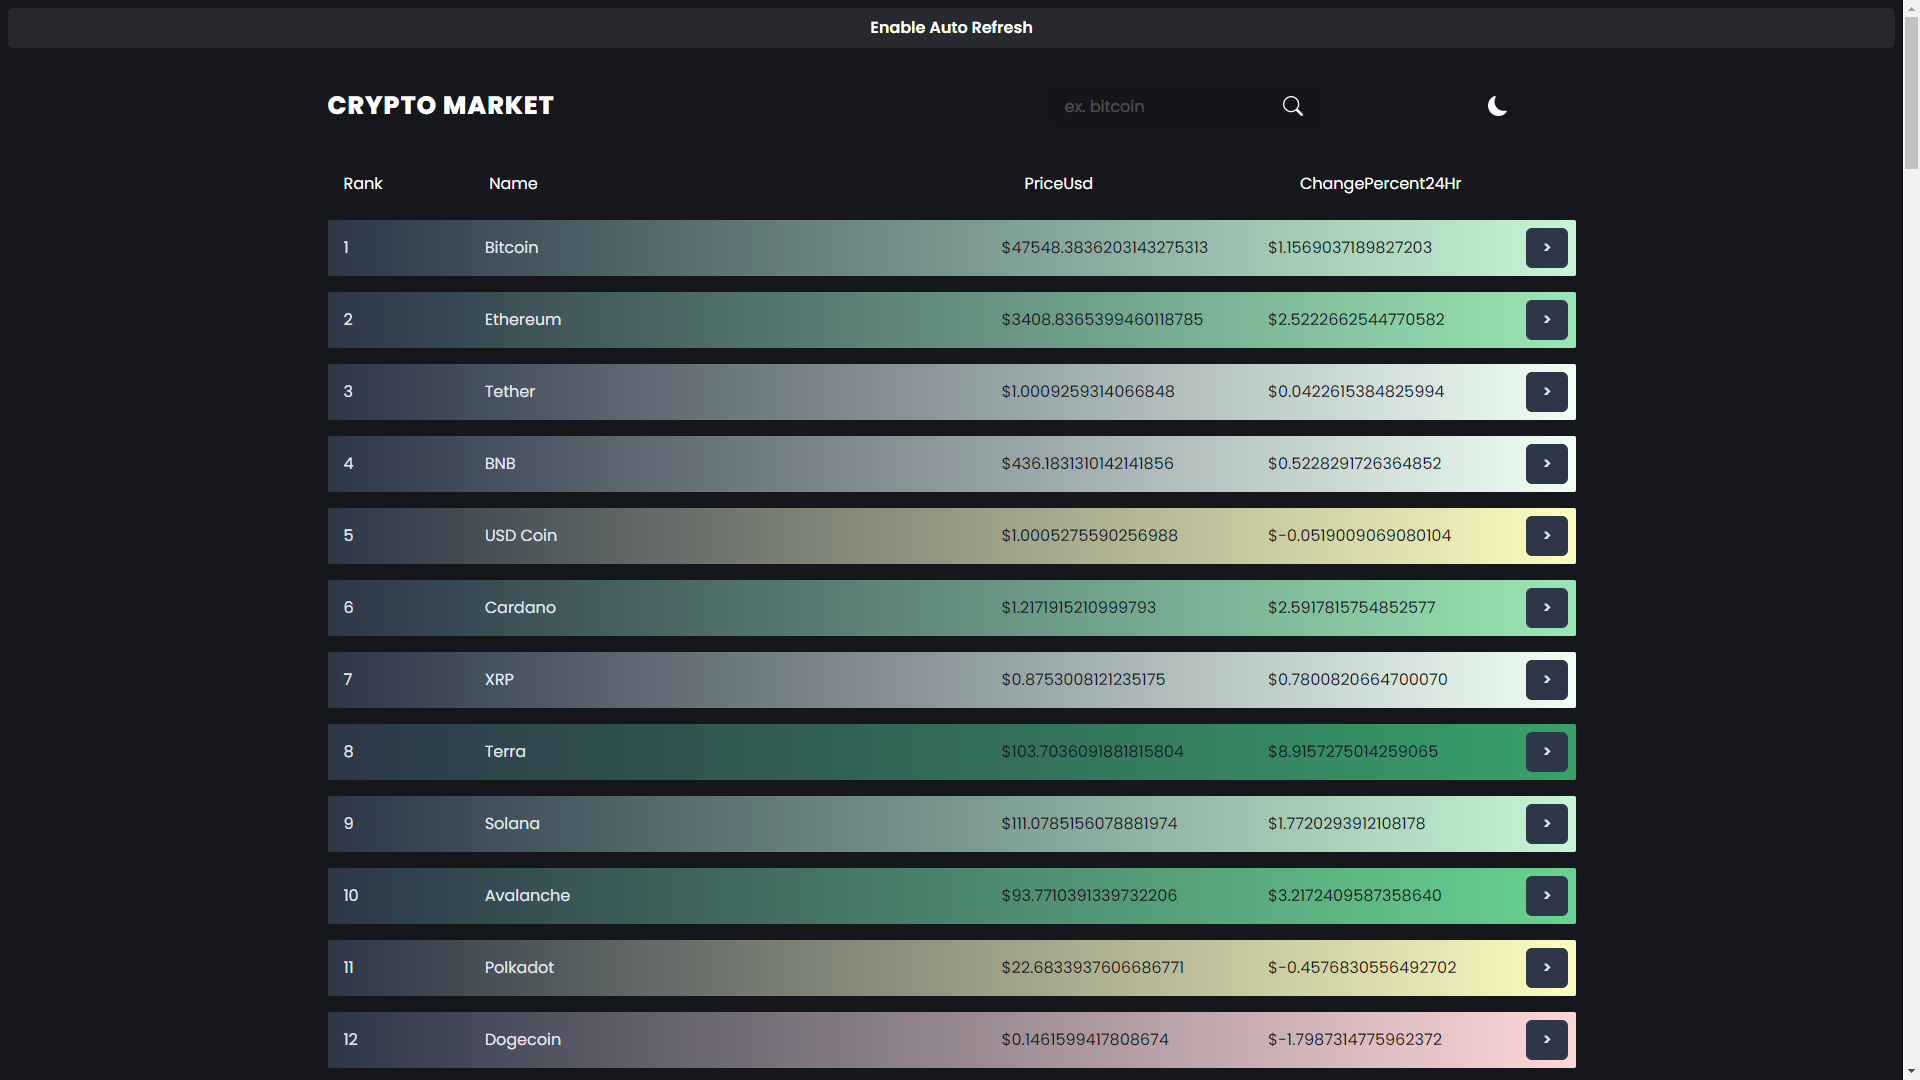Expand Tether row details arrow
1920x1080 pixels.
[1547, 392]
